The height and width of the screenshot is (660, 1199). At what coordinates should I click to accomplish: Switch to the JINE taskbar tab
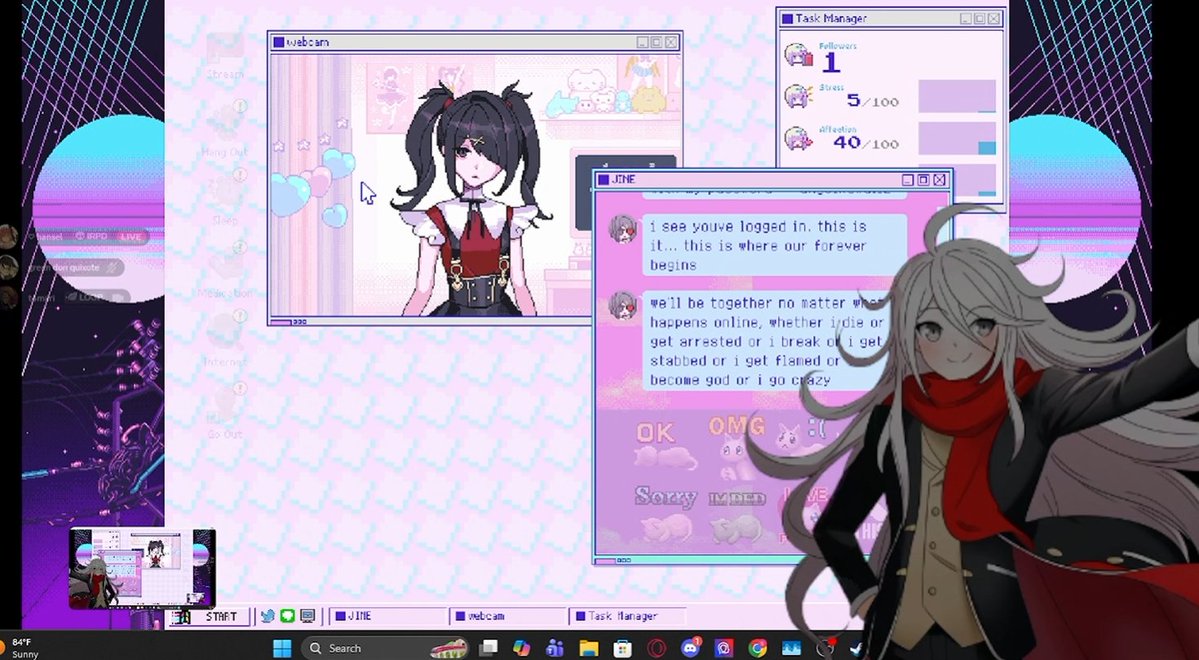click(388, 616)
